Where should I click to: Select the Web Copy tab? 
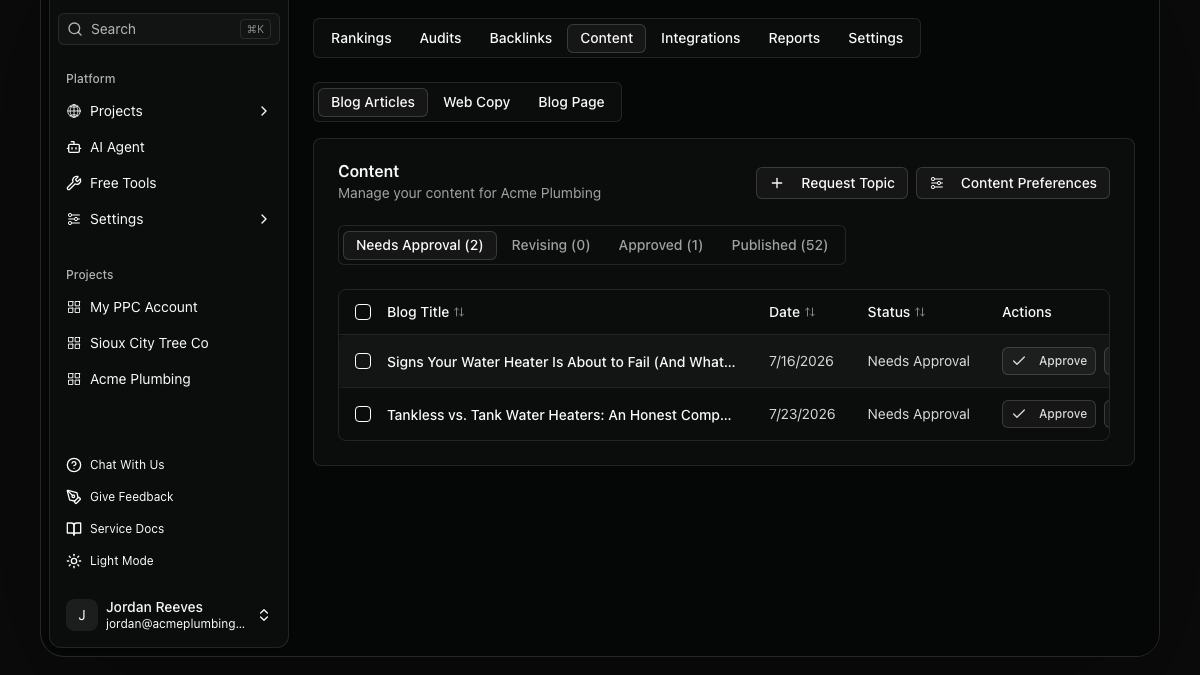(x=476, y=102)
